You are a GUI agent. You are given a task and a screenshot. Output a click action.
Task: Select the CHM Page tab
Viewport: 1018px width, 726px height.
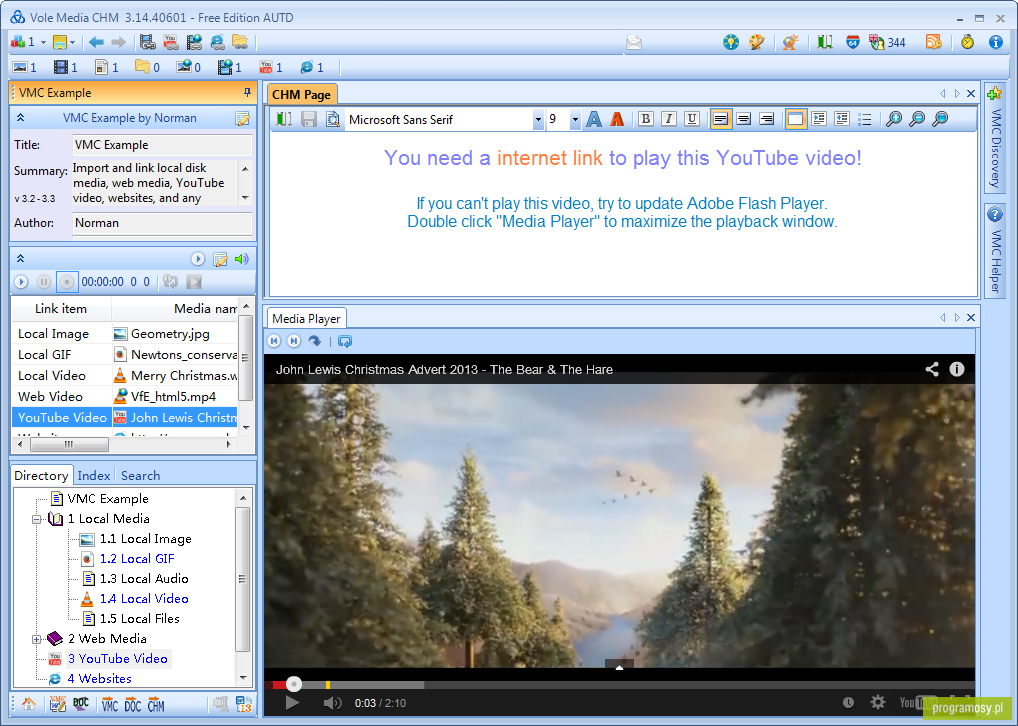(x=301, y=95)
